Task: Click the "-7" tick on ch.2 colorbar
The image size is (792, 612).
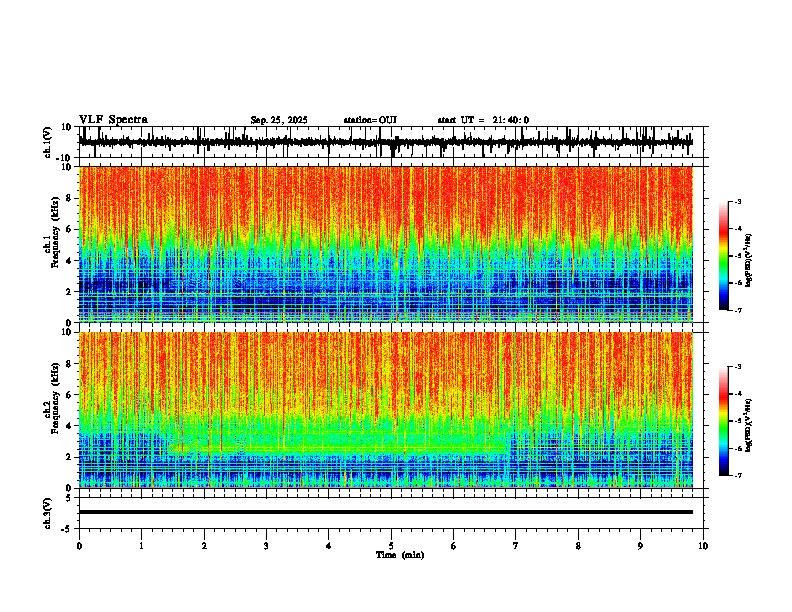Action: pyautogui.click(x=737, y=475)
